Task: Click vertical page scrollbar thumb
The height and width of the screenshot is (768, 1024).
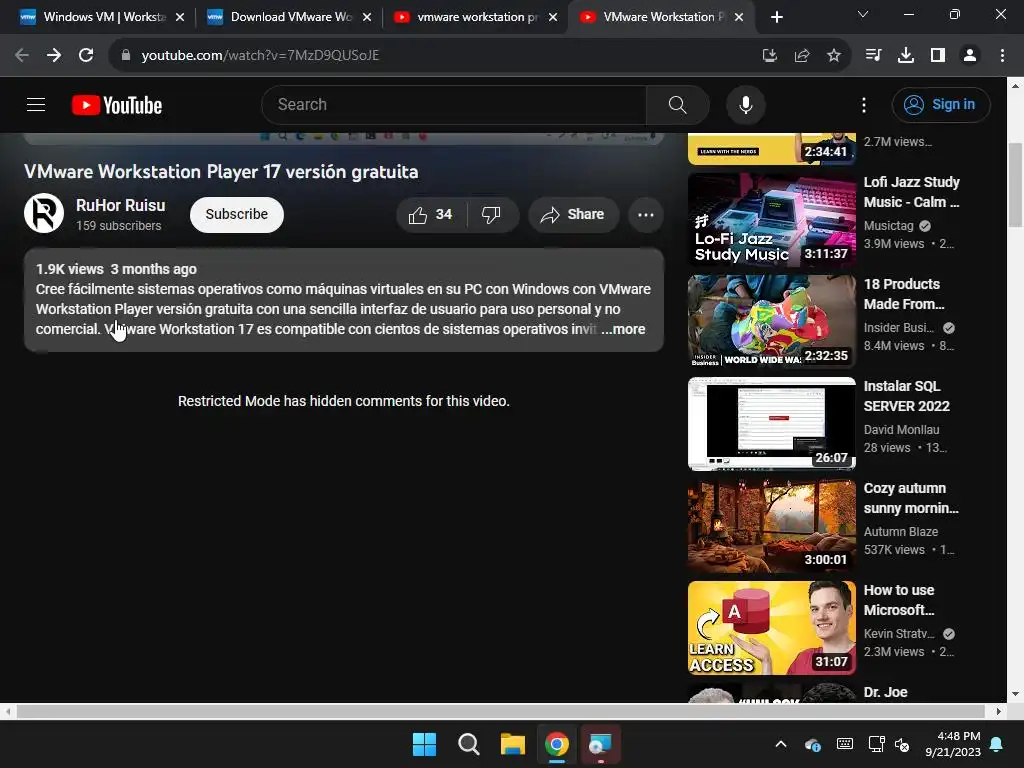Action: click(1015, 184)
